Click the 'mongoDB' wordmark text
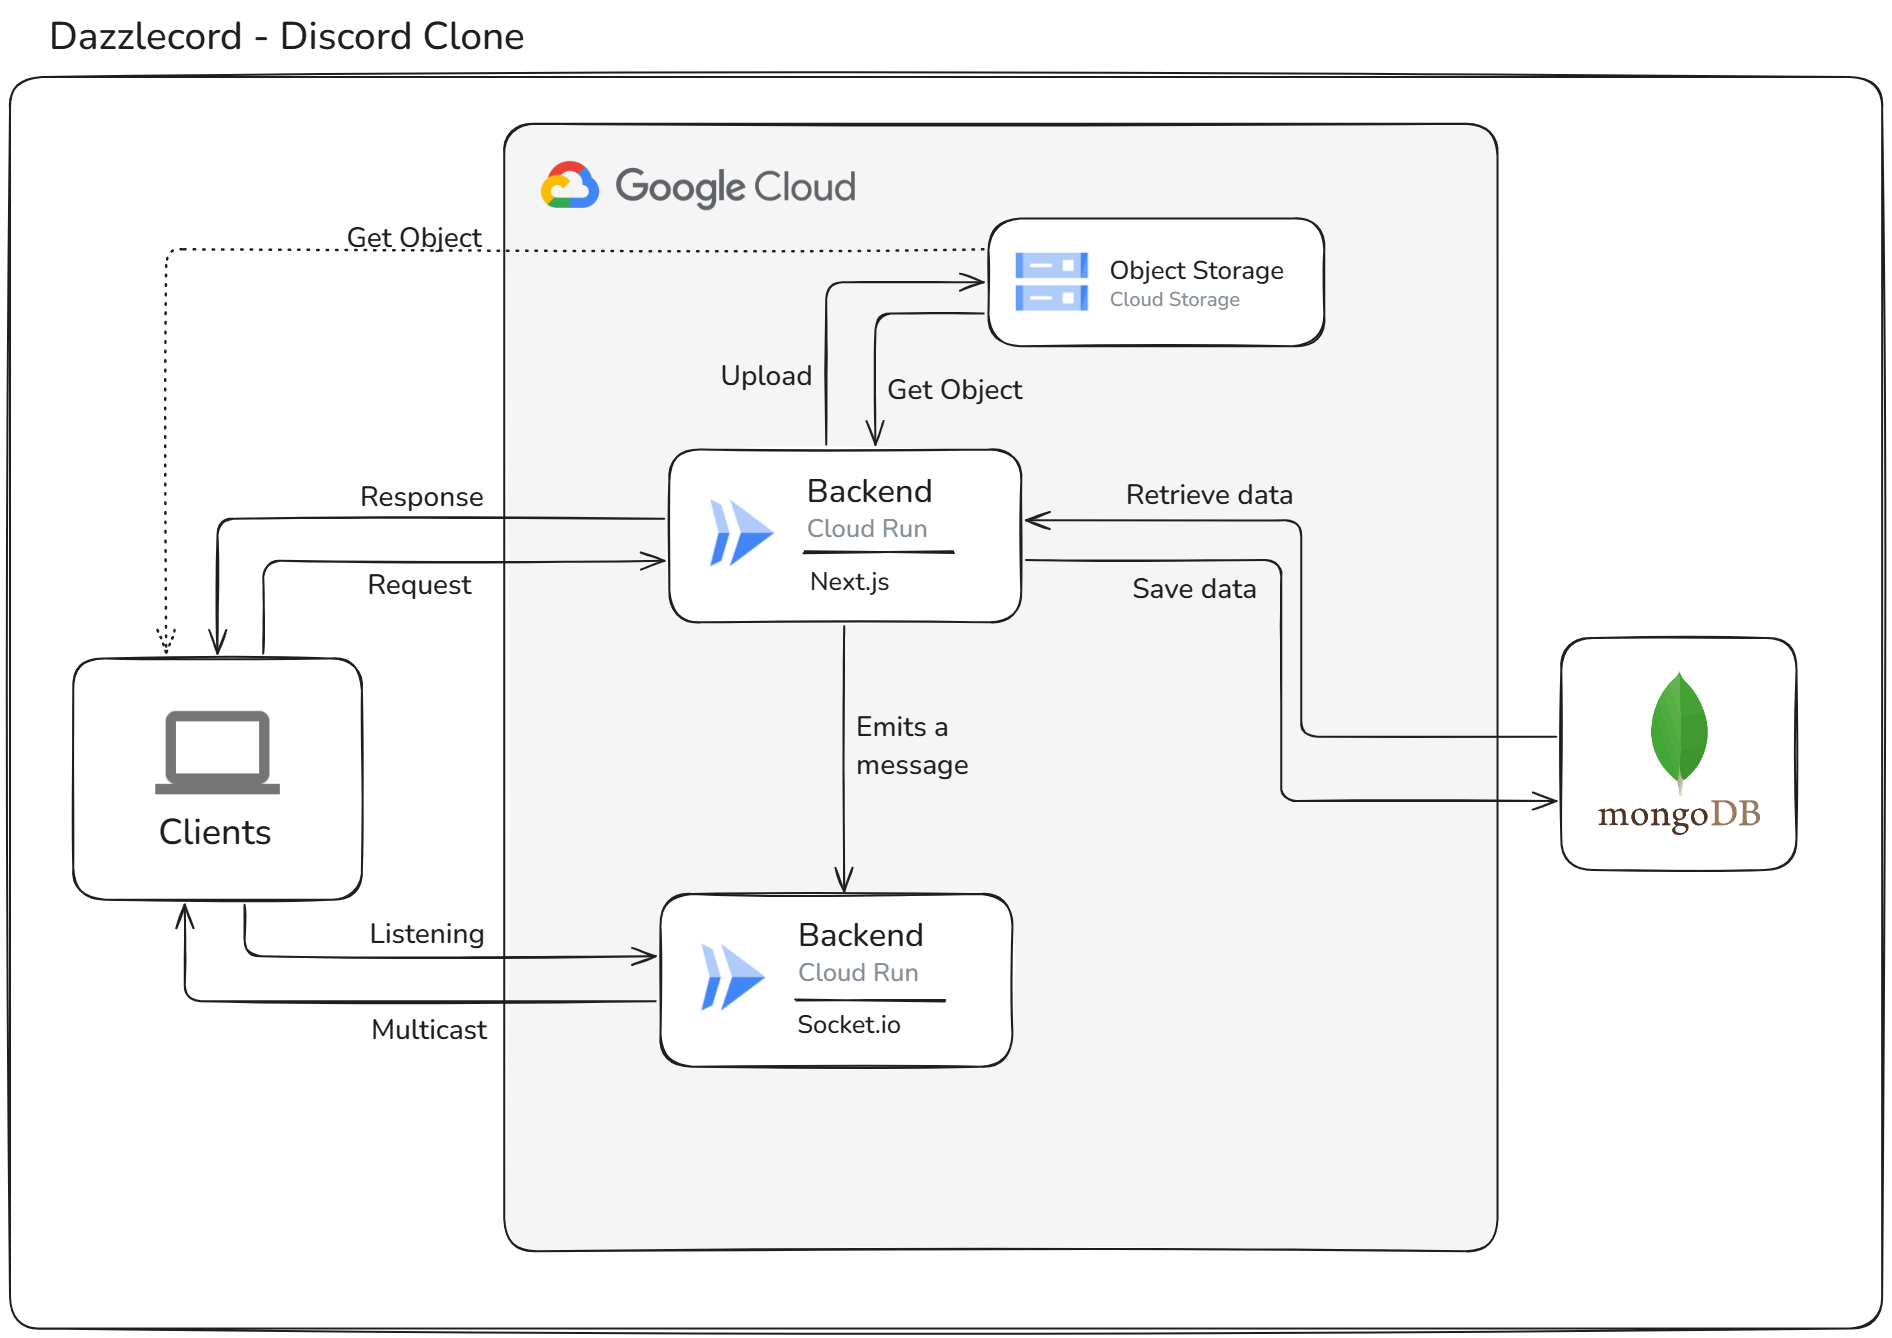 [1679, 815]
